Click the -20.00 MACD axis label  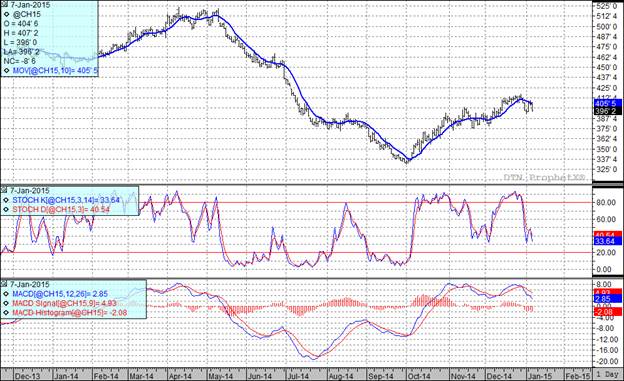(x=606, y=361)
